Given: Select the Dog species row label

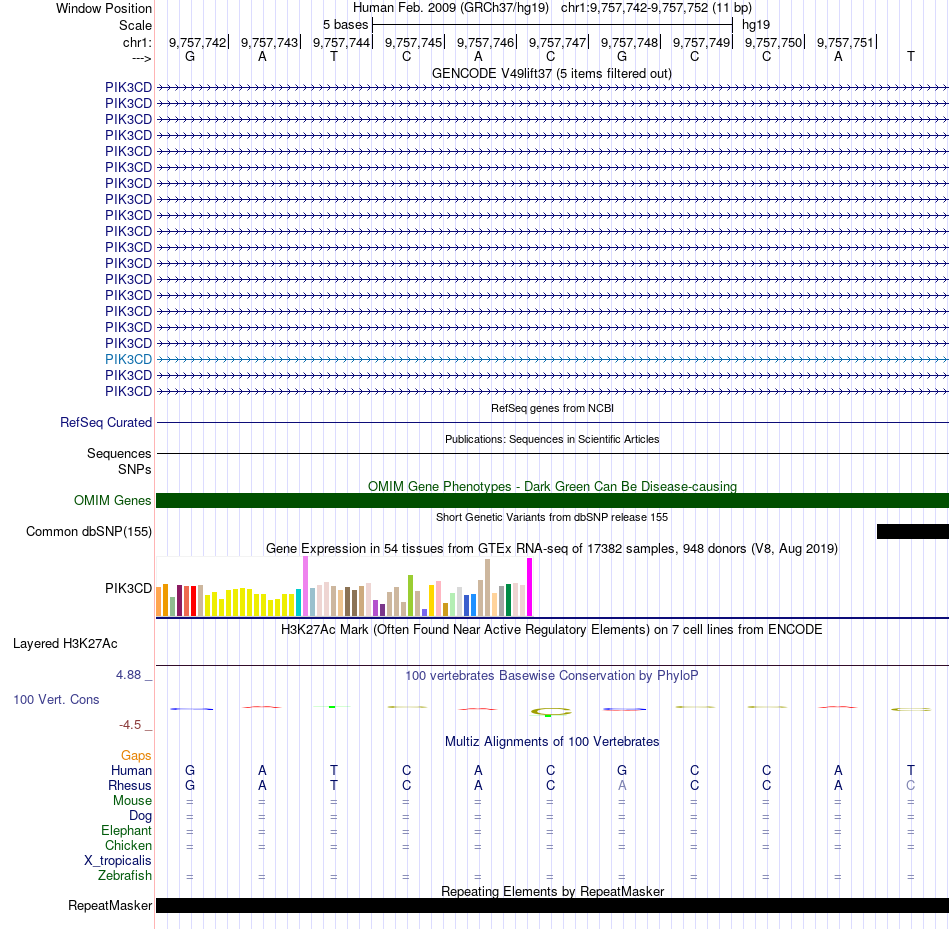Looking at the screenshot, I should (140, 816).
